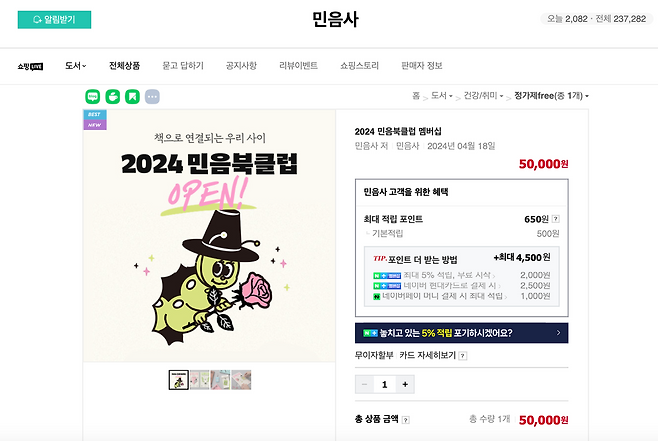Decrease quantity with the minus button

coord(365,384)
